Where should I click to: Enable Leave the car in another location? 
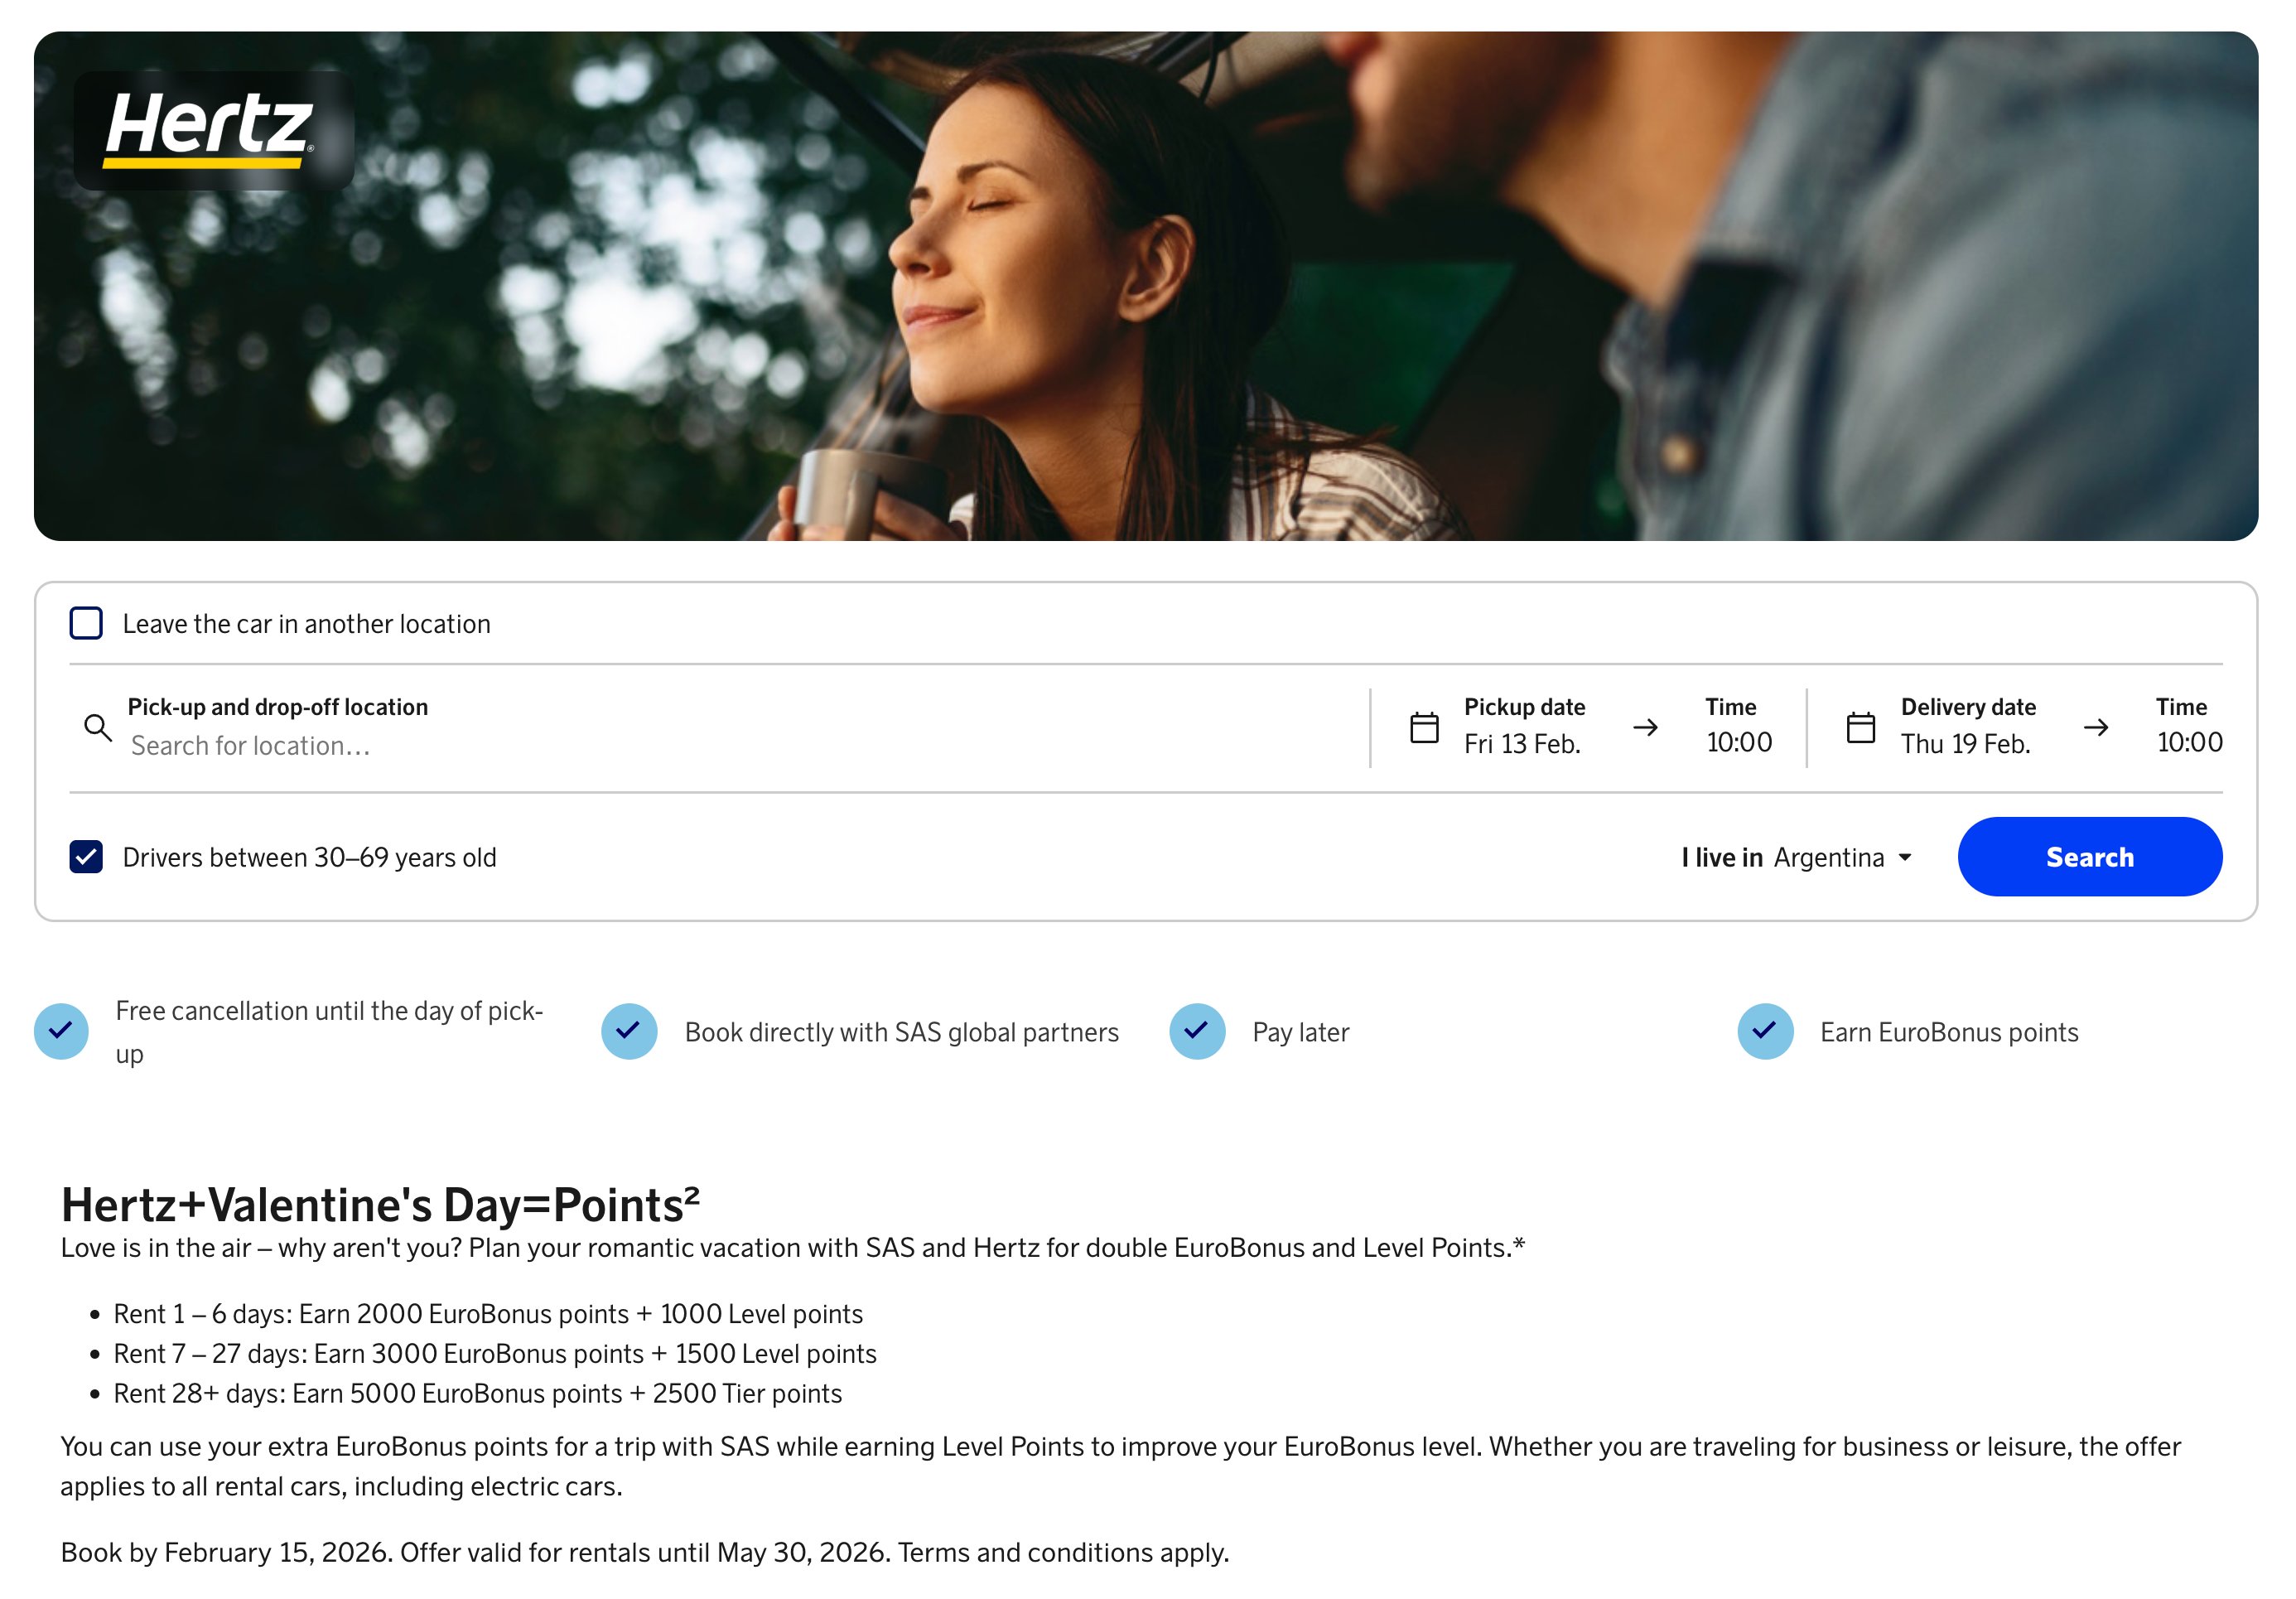[x=86, y=623]
